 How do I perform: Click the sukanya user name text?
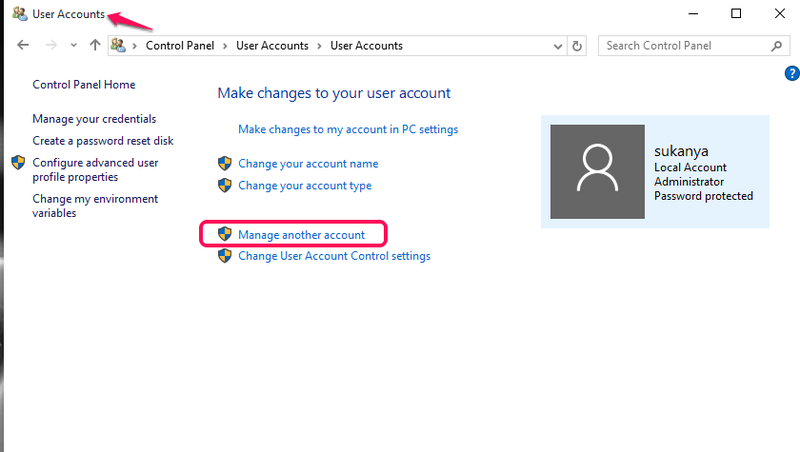[681, 152]
